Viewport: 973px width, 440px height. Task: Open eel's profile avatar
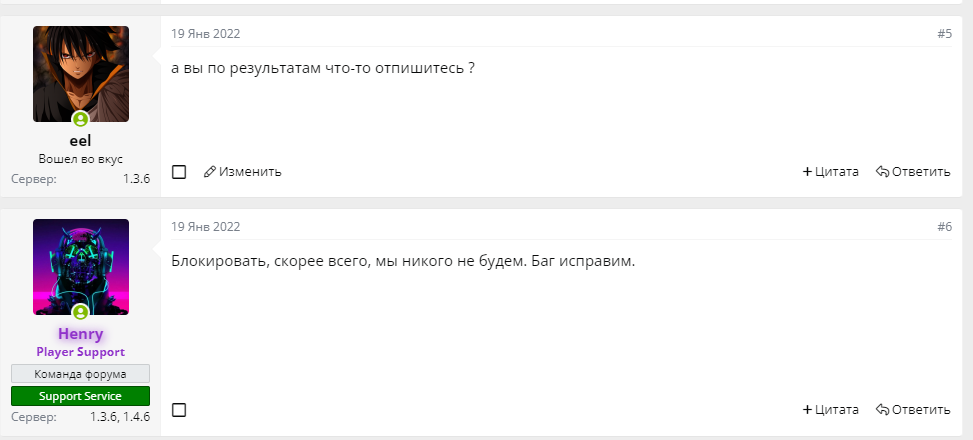point(81,74)
